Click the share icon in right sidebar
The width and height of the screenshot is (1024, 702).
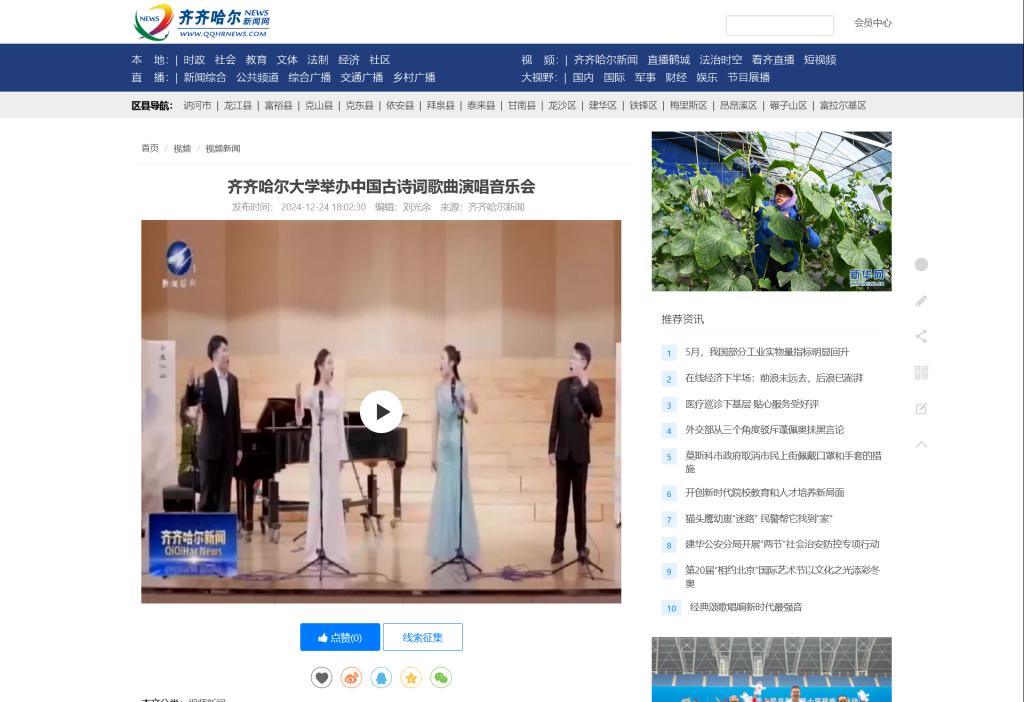coord(921,336)
